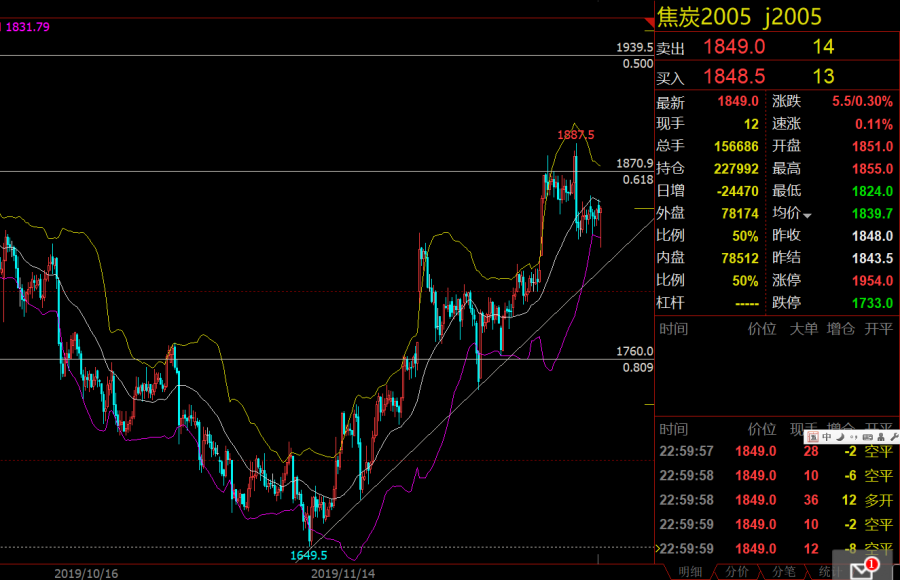900x580 pixels.
Task: Click the 1649.5 low price marker
Action: (x=309, y=555)
